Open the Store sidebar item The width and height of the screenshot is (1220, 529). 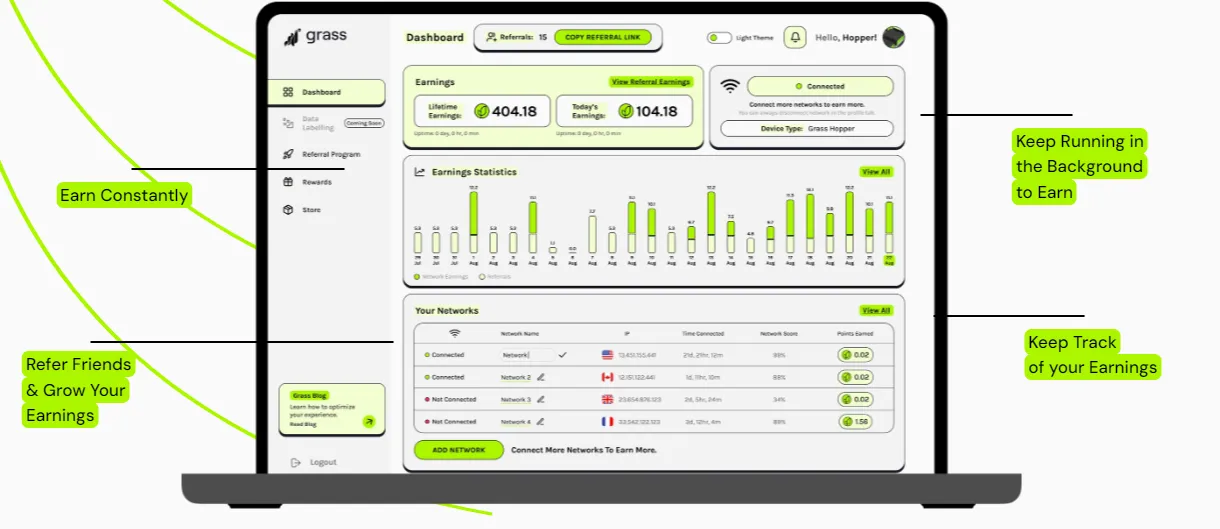pyautogui.click(x=312, y=210)
